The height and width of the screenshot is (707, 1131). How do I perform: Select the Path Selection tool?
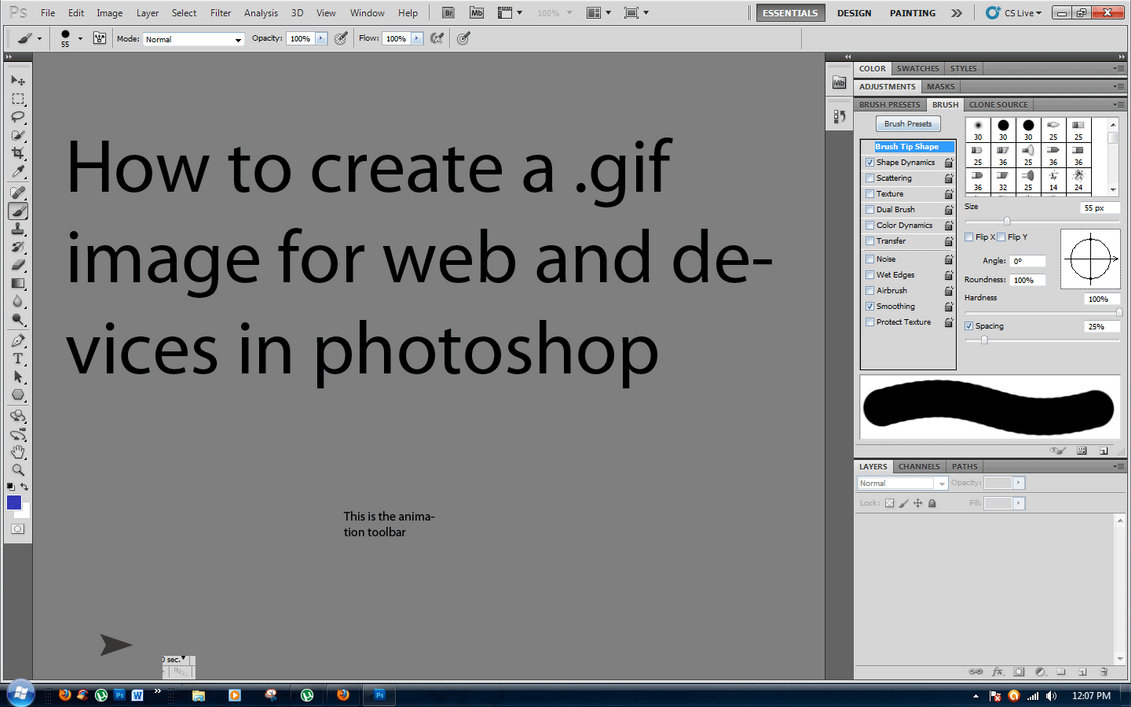(x=17, y=377)
